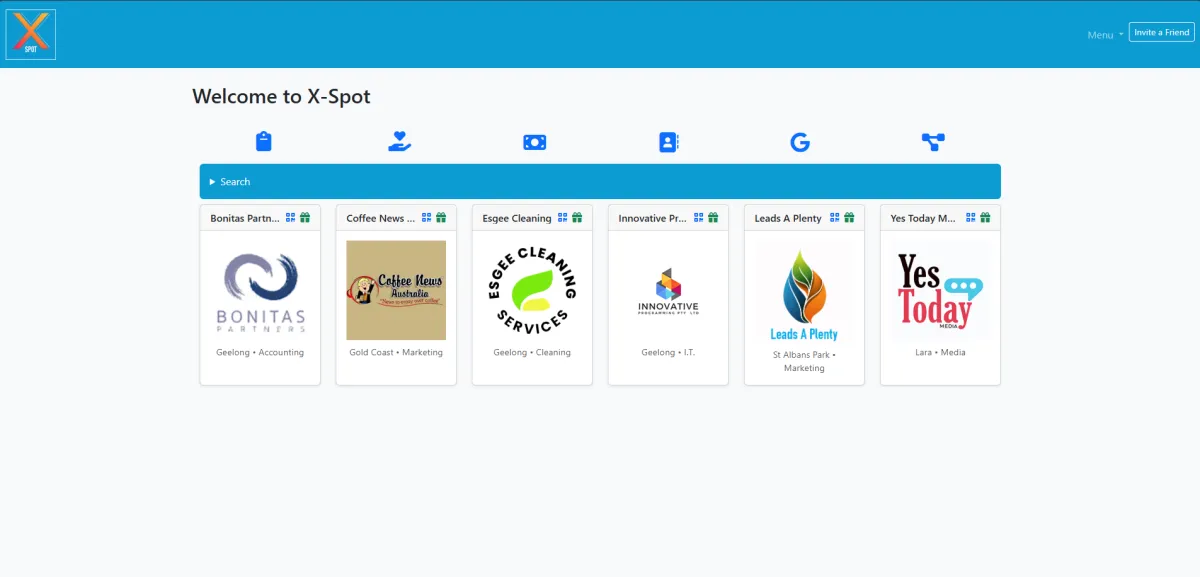Open gift icon on Bonitas Partners card
This screenshot has width=1200, height=577.
305,218
